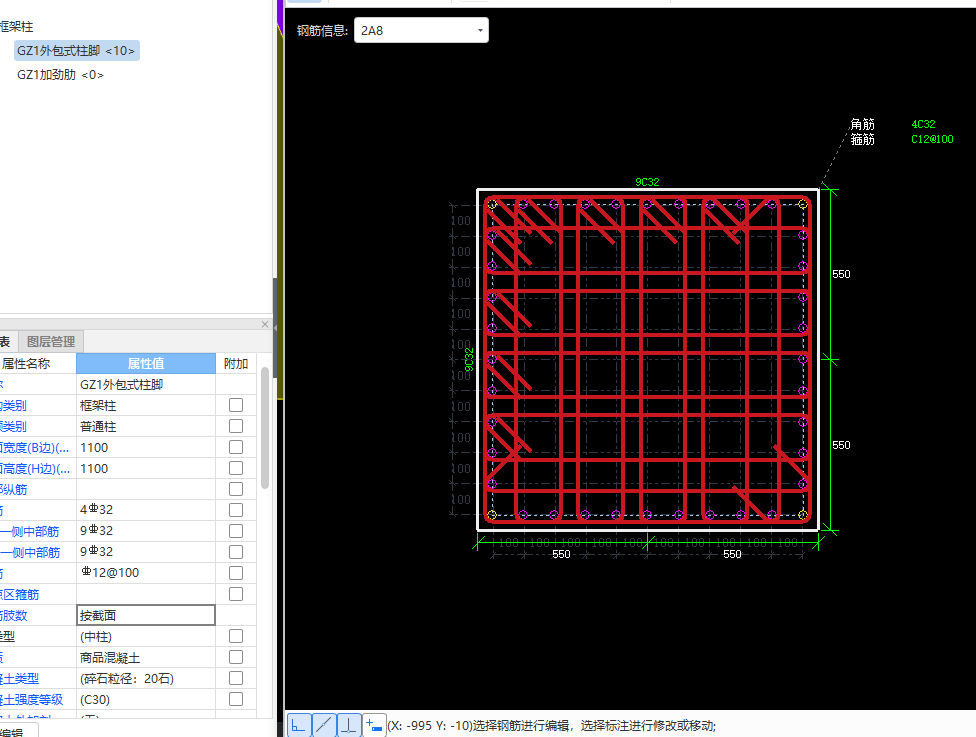
Task: Click the H边 height value 1100
Action: (146, 468)
